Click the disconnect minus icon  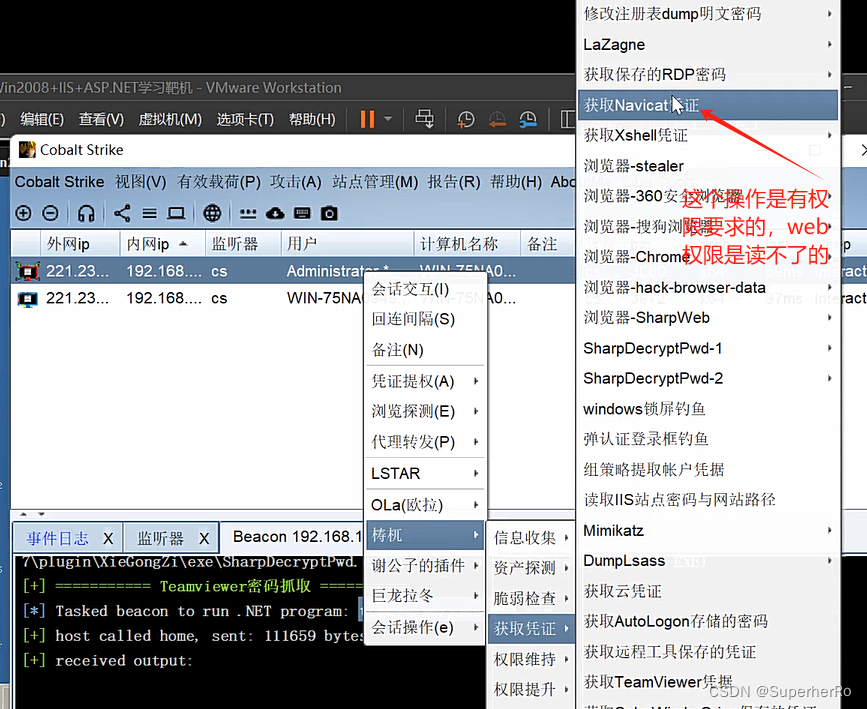coord(50,213)
